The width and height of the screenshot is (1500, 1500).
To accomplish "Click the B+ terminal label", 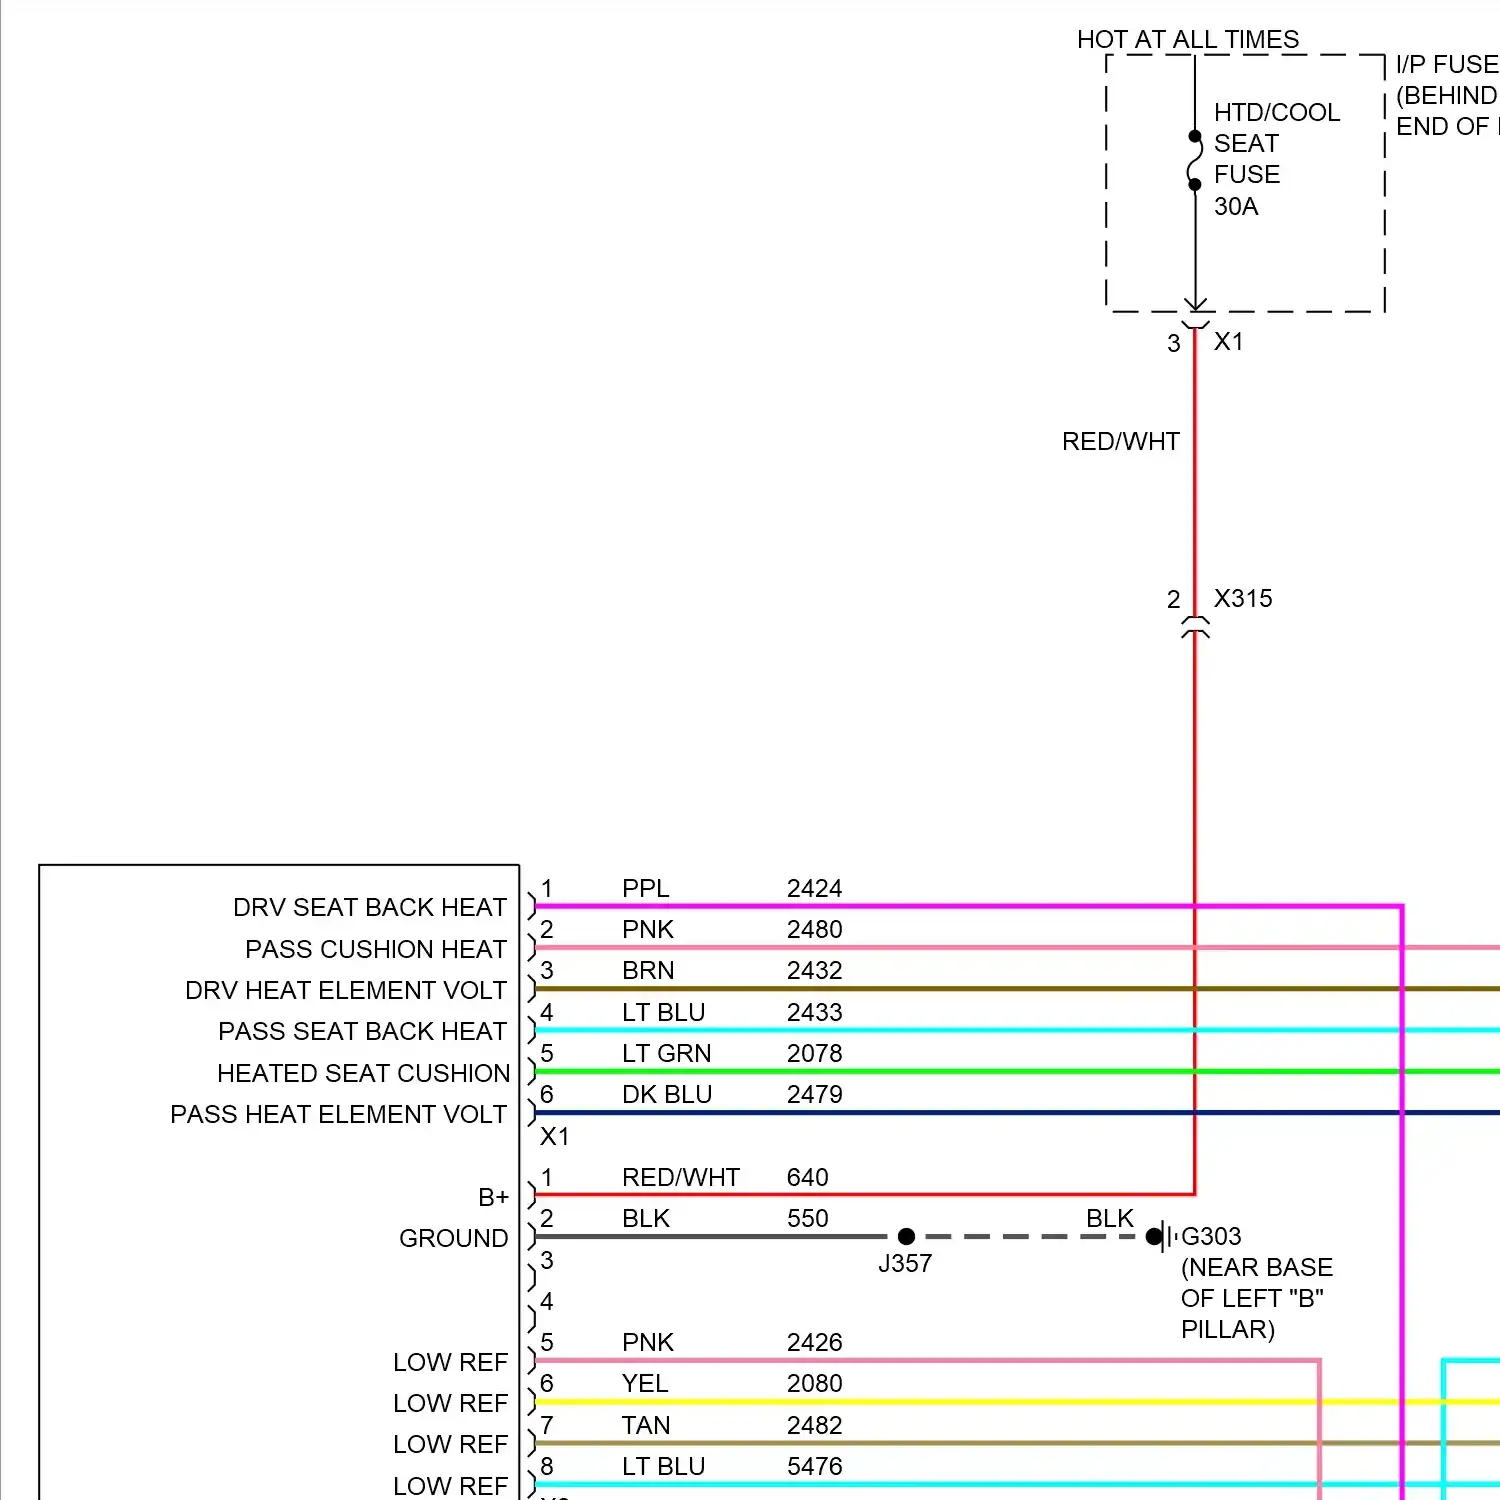I will [x=494, y=1198].
